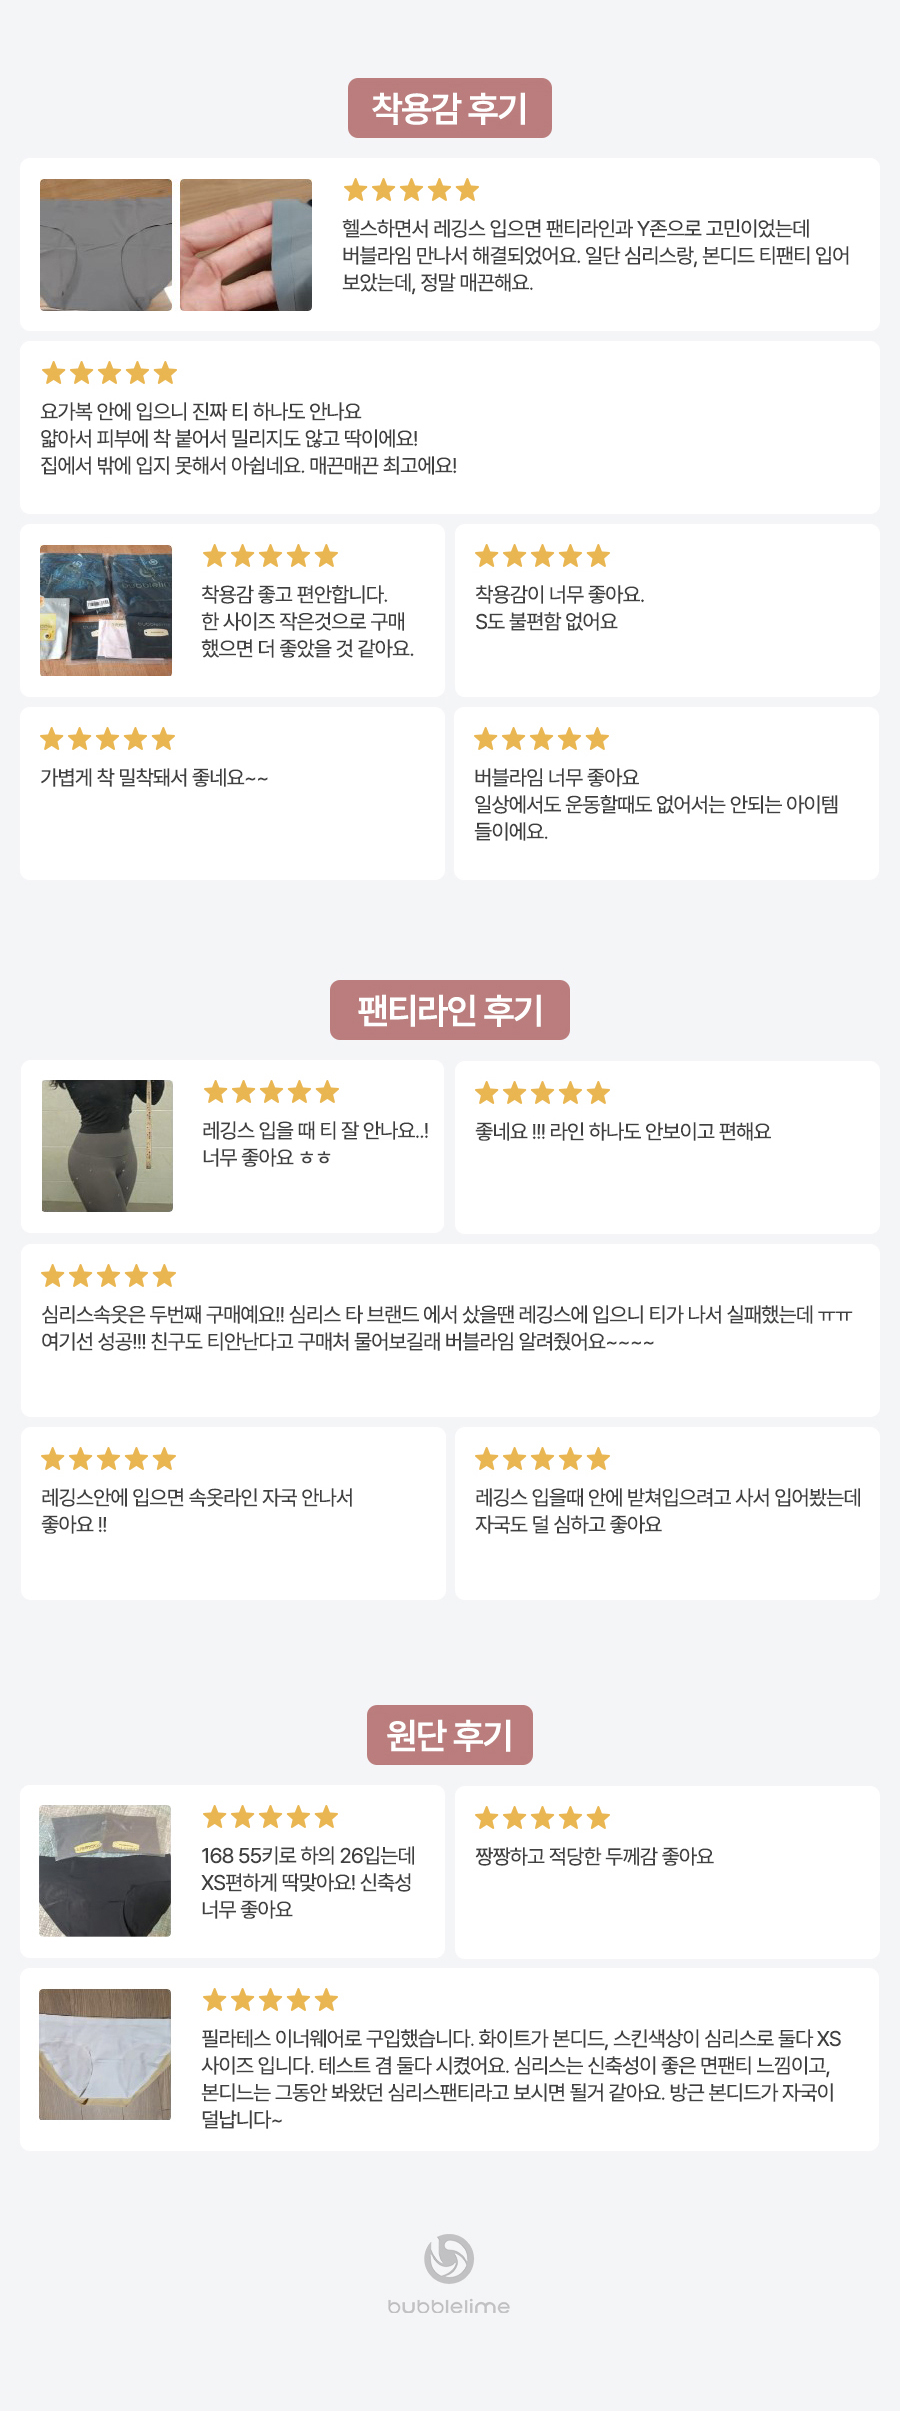Image resolution: width=900 pixels, height=2415 pixels.
Task: Click the bubblelime brand name text
Action: pyautogui.click(x=449, y=2307)
